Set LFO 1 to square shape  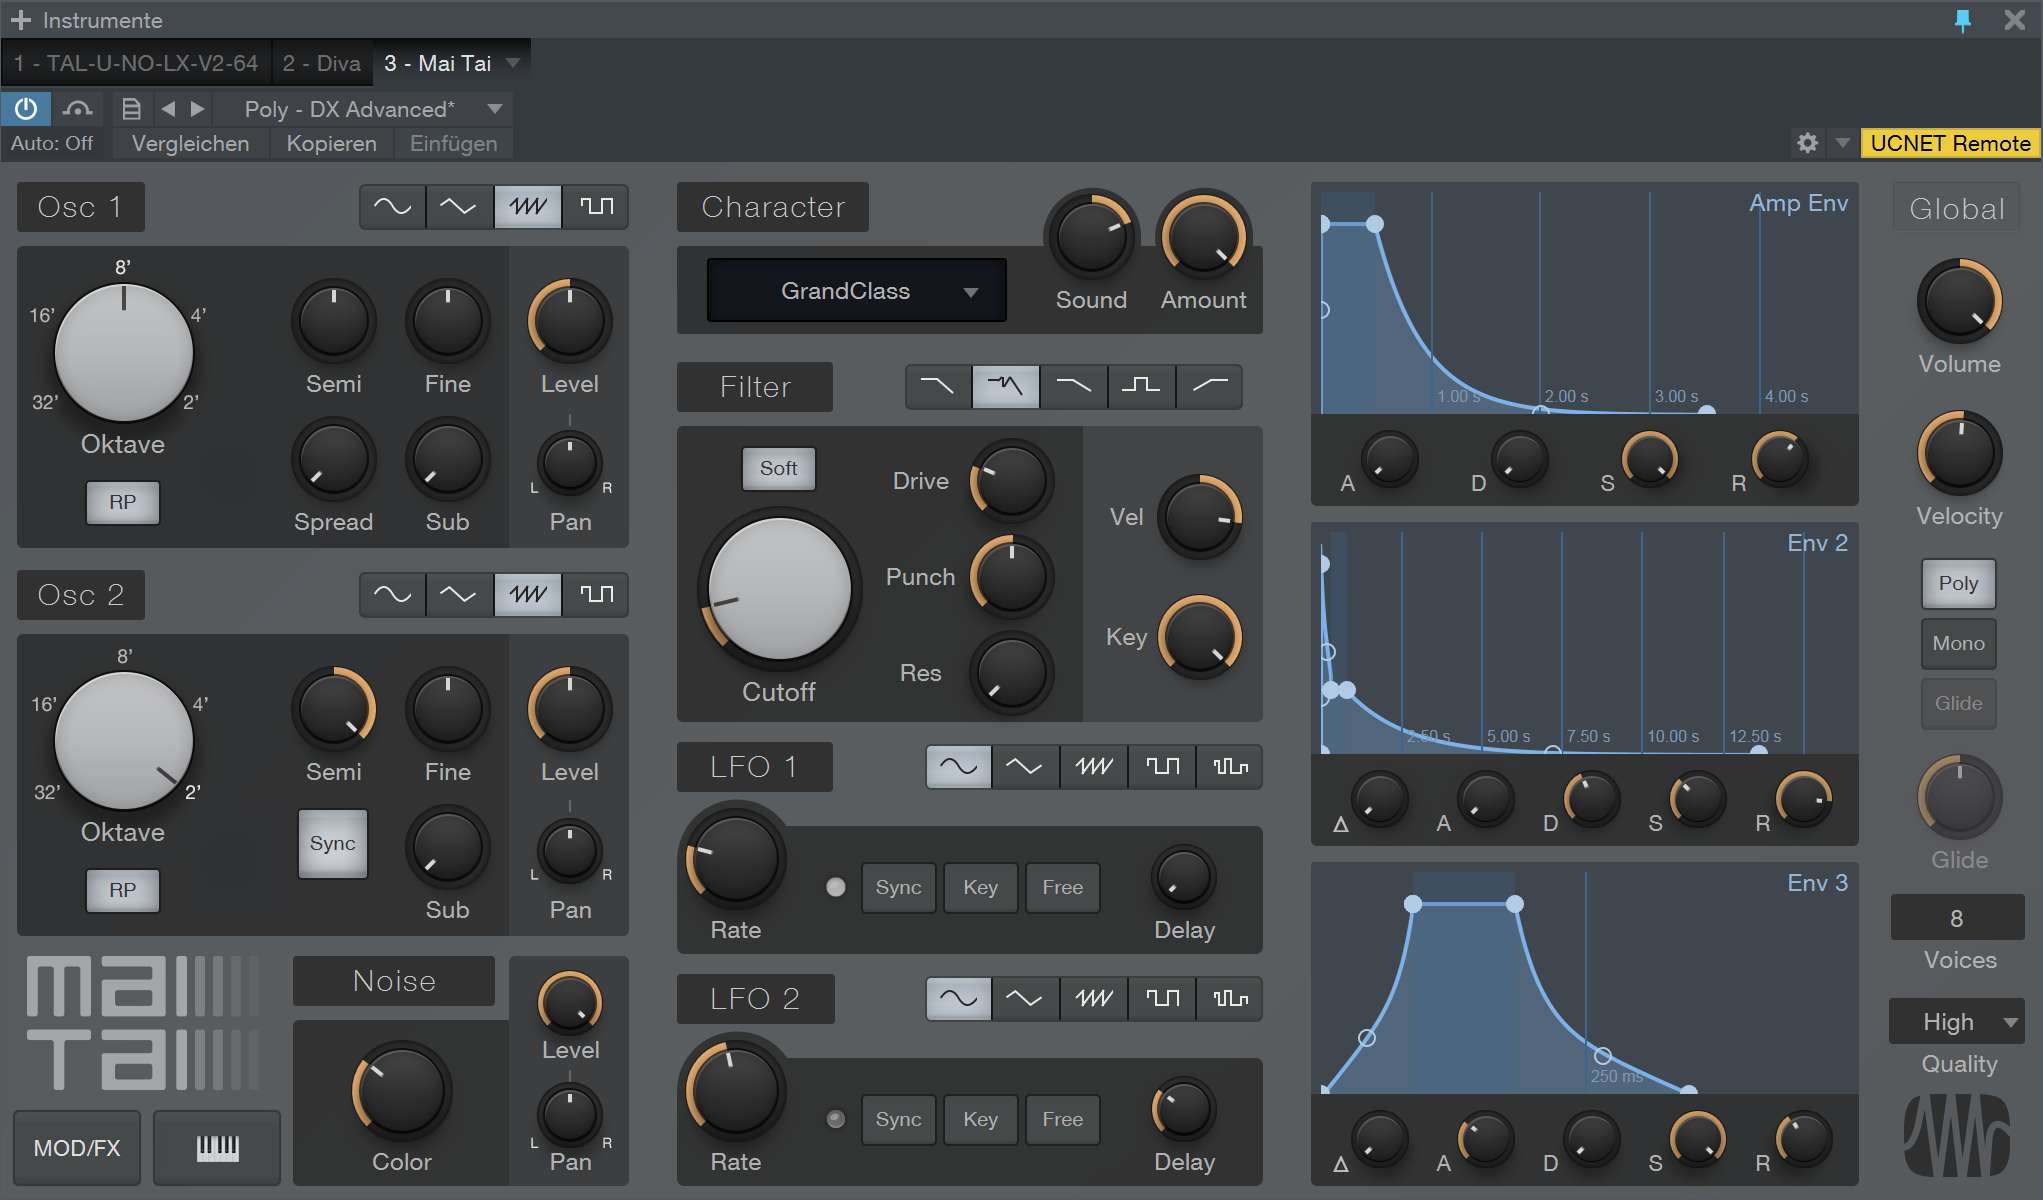1162,767
